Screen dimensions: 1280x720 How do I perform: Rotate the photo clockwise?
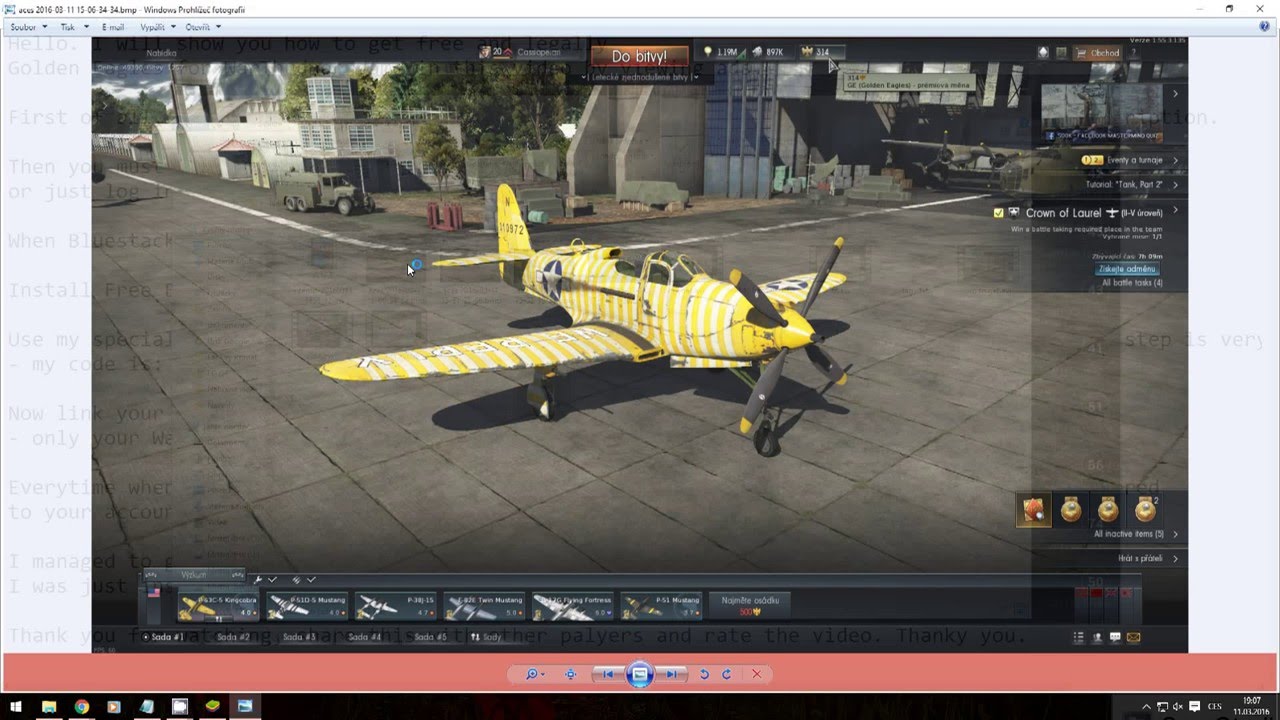pyautogui.click(x=727, y=674)
